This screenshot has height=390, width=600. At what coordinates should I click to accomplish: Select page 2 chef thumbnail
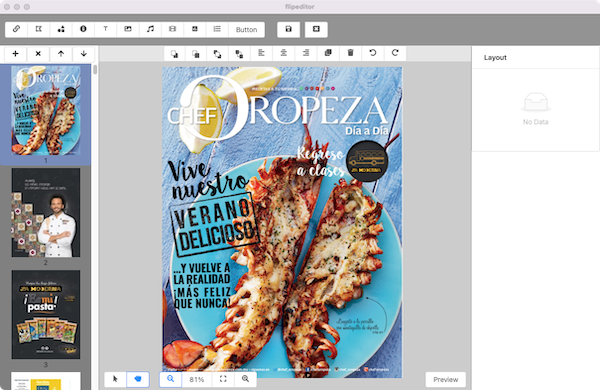coord(46,212)
